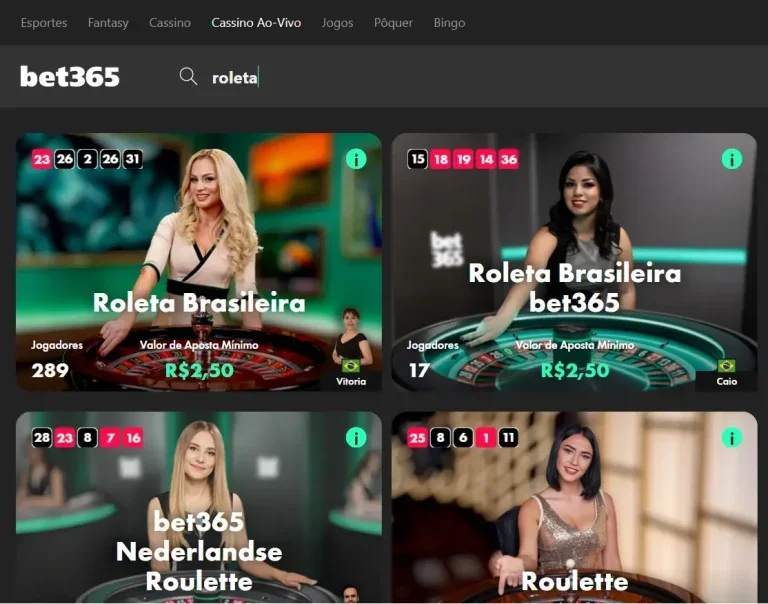Click the bet365 logo
The width and height of the screenshot is (768, 604).
tap(70, 76)
